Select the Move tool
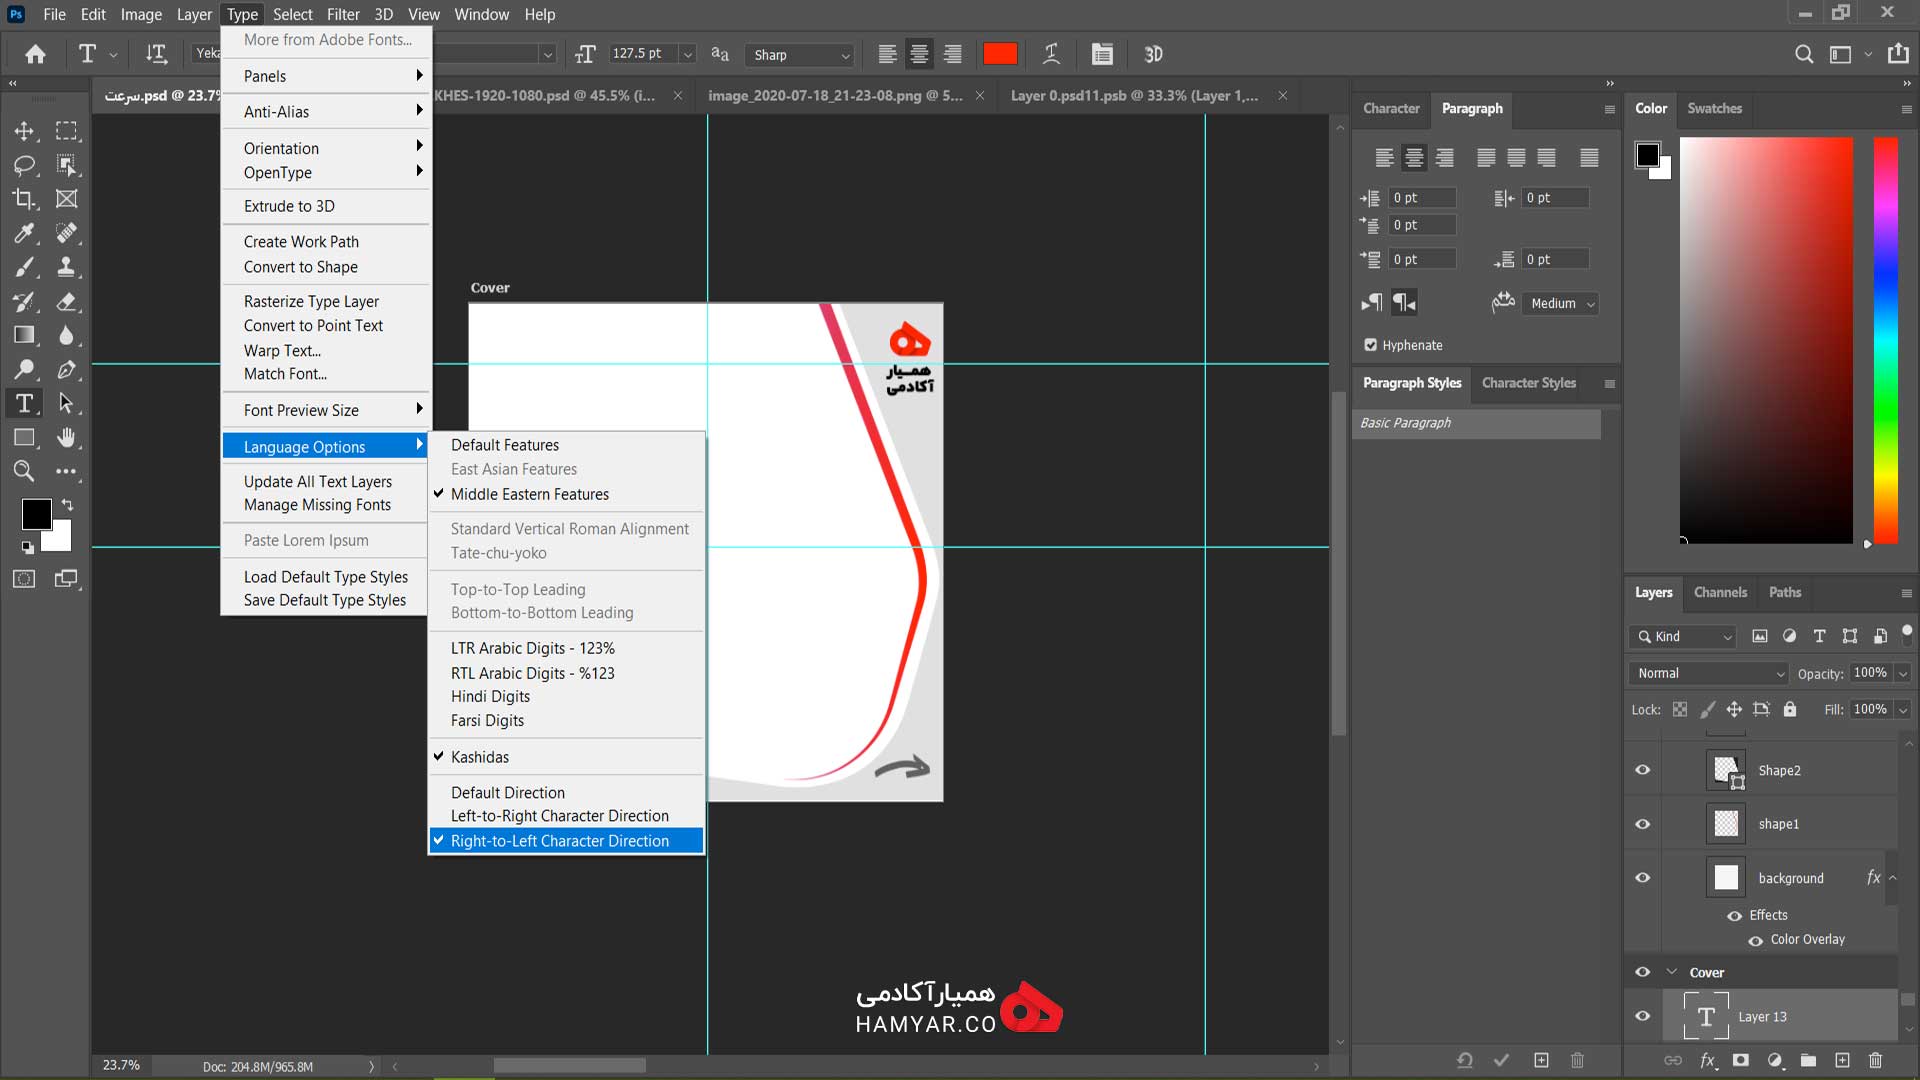The height and width of the screenshot is (1080, 1920). [x=24, y=131]
